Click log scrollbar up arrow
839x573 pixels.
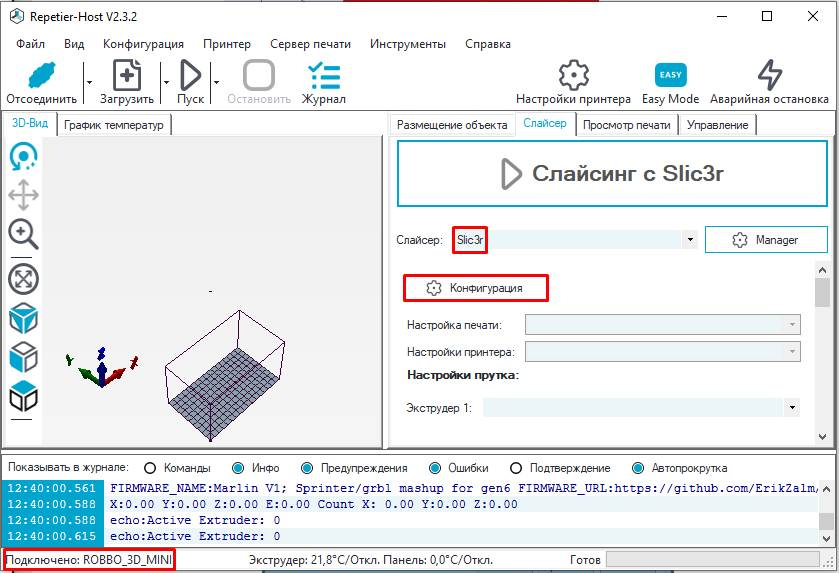(827, 488)
